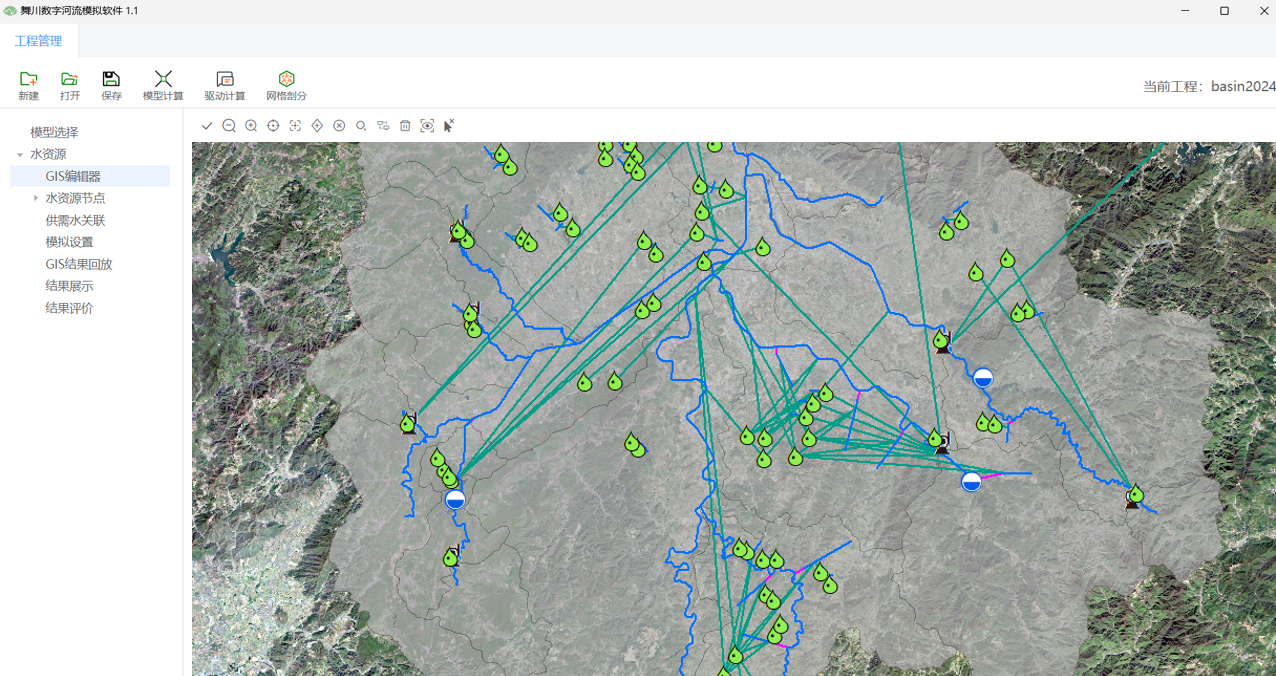This screenshot has width=1276, height=676.
Task: Click the trash delete icon in map toolbar
Action: click(405, 126)
